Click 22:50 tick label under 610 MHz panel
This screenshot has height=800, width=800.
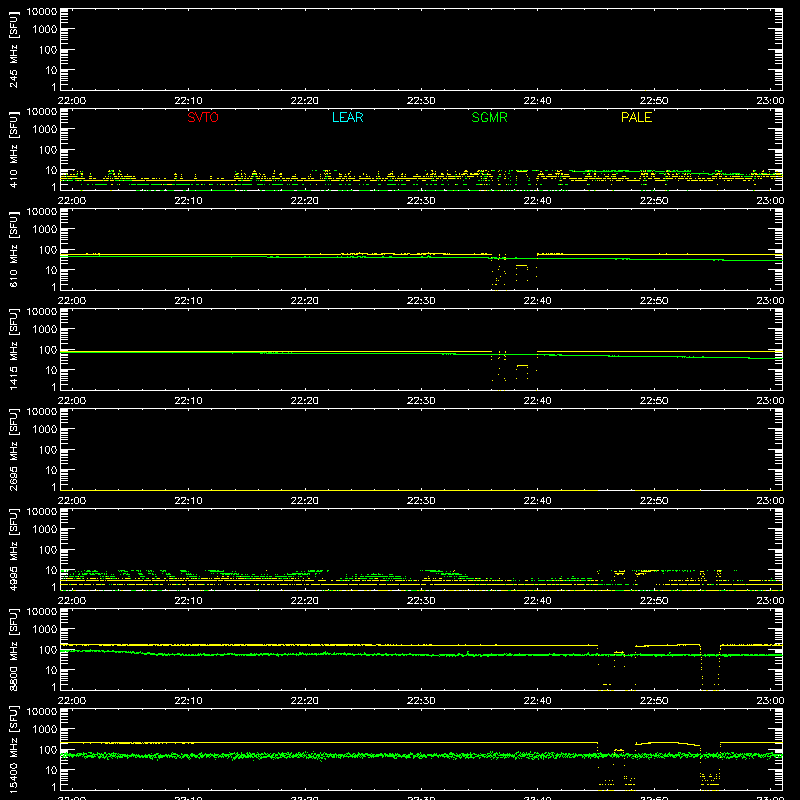pos(654,301)
